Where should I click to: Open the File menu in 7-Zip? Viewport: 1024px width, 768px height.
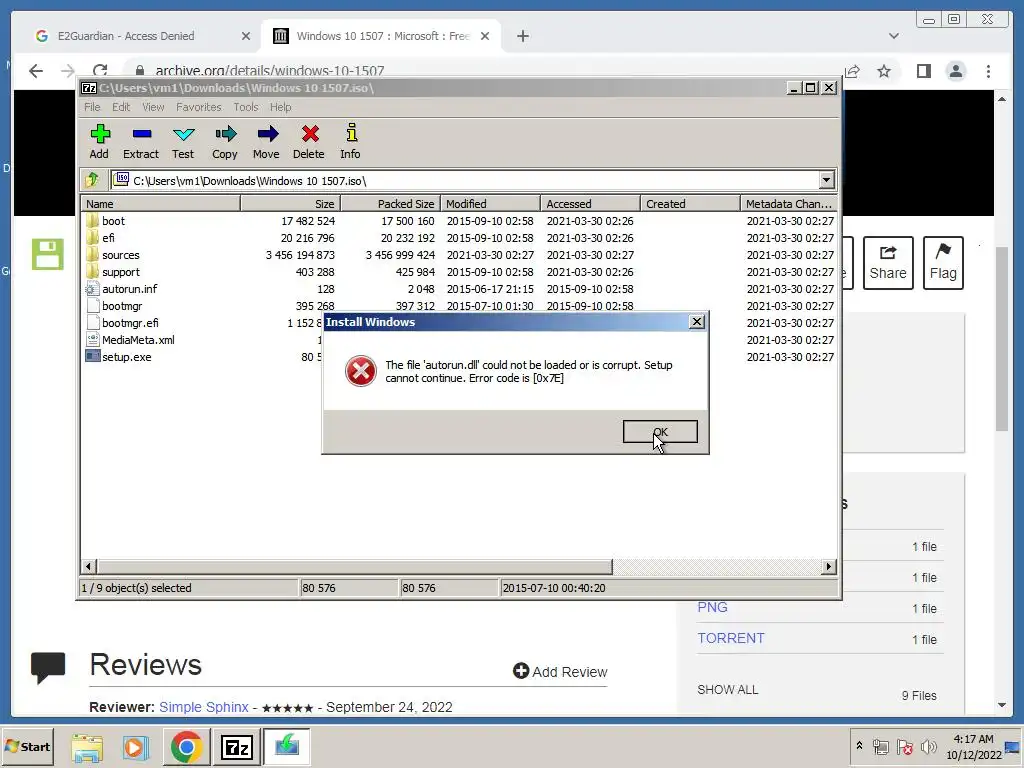point(92,107)
